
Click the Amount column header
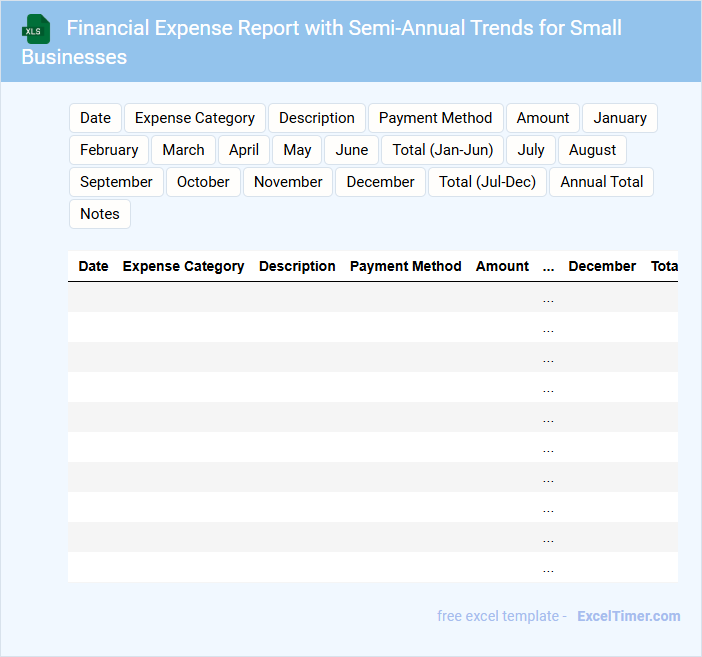point(502,266)
